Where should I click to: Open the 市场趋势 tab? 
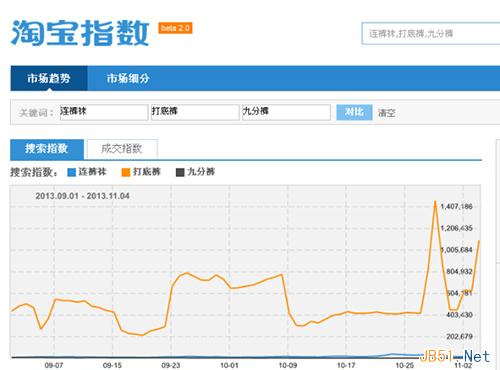click(49, 78)
